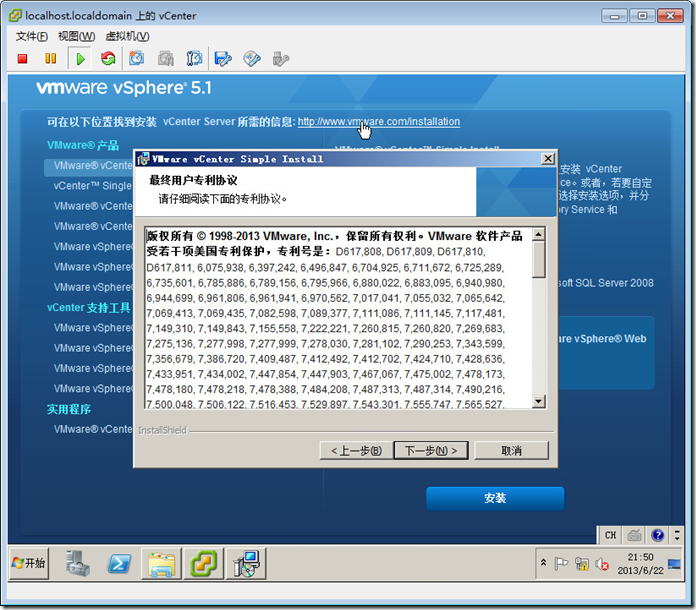The image size is (696, 610).
Task: Click the 上一步(B) back button
Action: coord(356,451)
